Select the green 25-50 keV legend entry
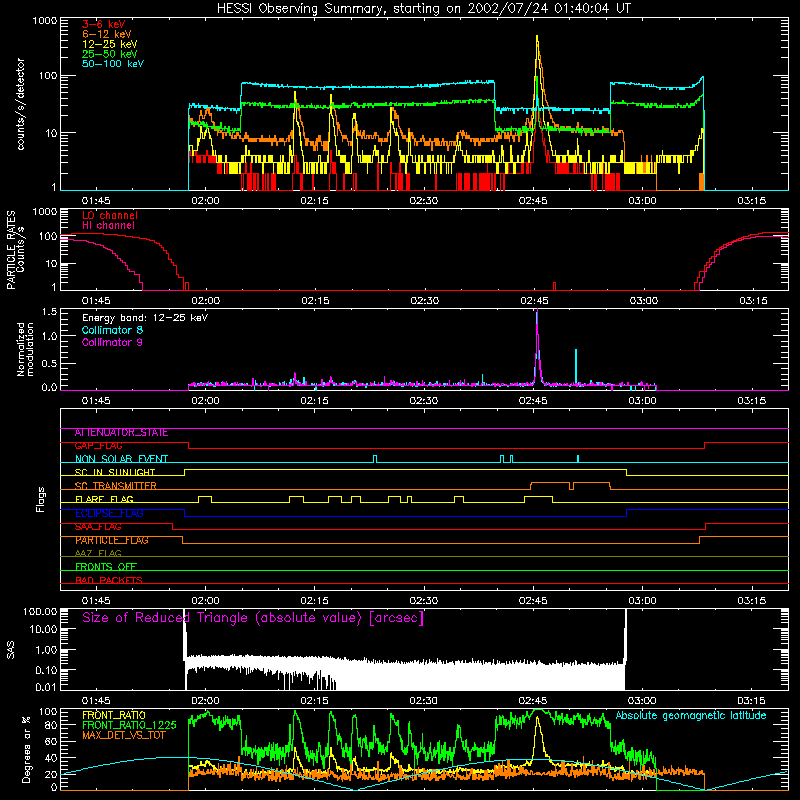 110,54
